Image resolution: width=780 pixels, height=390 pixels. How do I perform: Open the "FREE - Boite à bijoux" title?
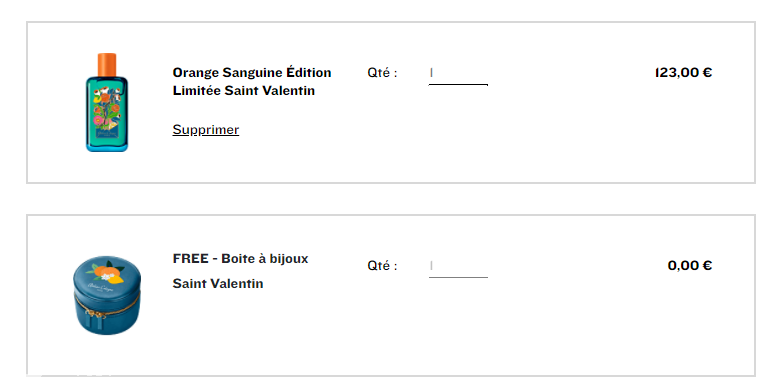240,259
